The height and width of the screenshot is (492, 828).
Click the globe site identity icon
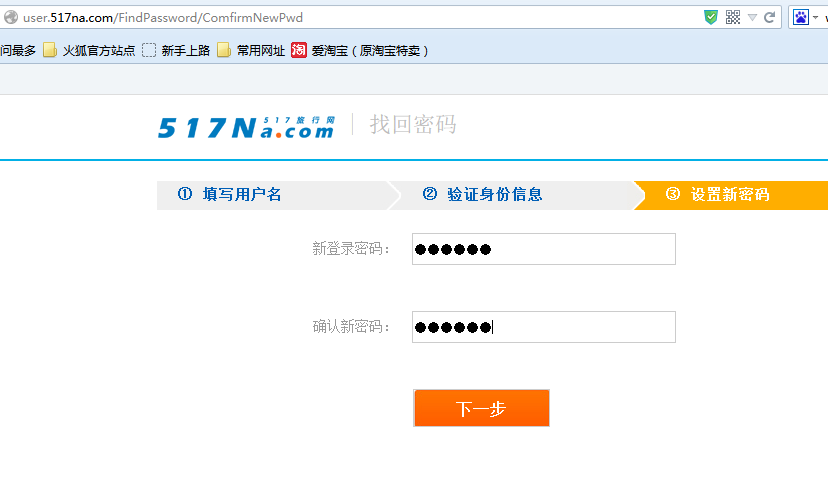coord(11,17)
